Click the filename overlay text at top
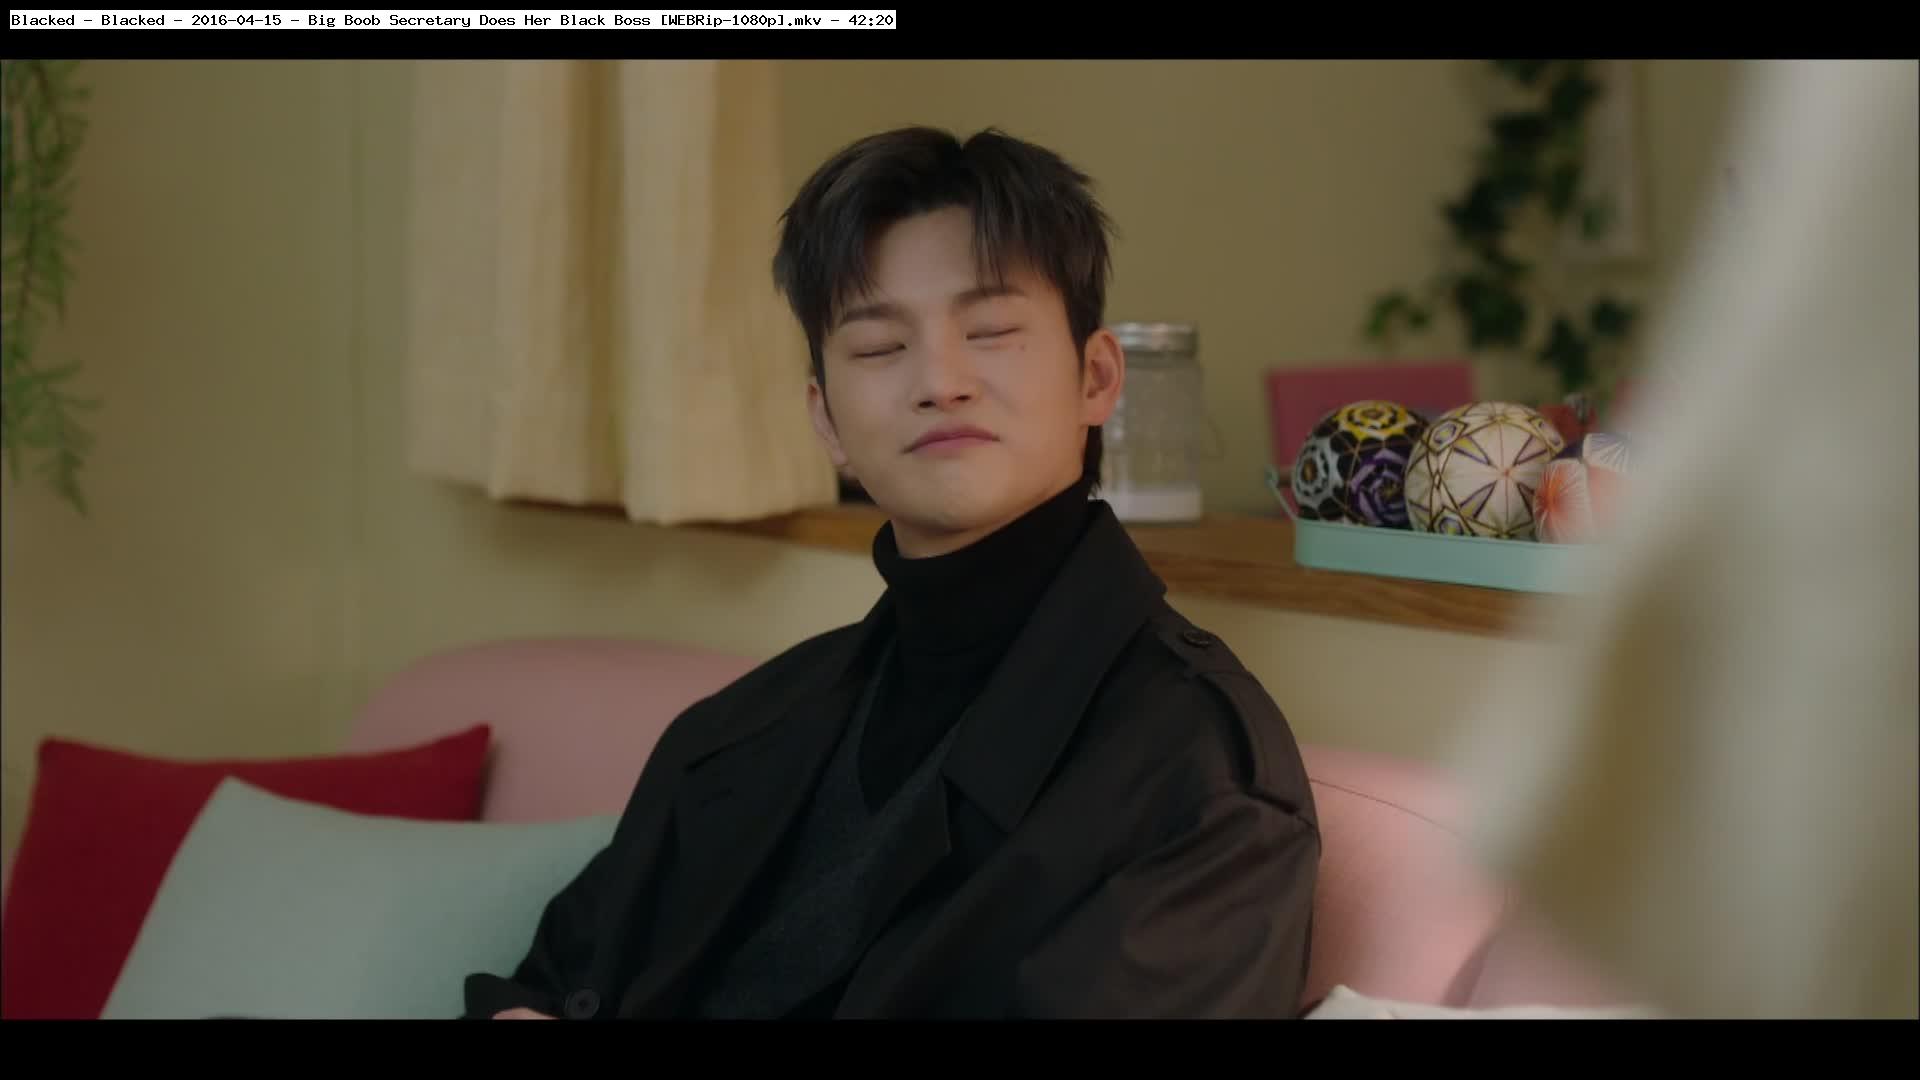1920x1080 pixels. (x=452, y=20)
